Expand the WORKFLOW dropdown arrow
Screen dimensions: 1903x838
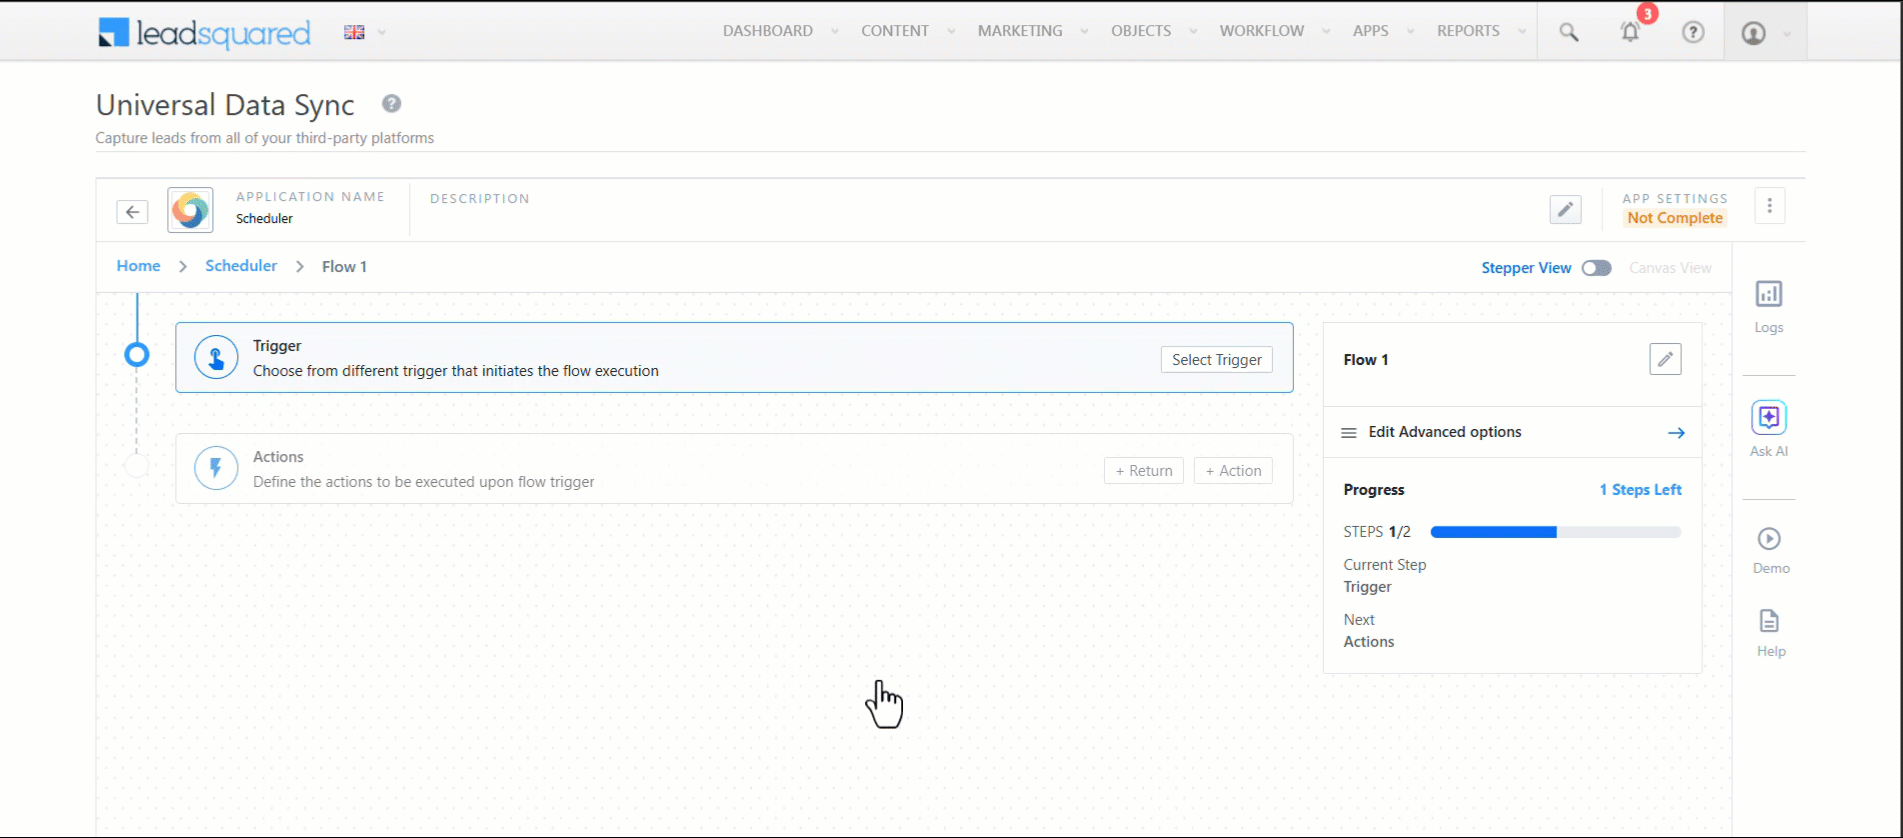[1326, 31]
